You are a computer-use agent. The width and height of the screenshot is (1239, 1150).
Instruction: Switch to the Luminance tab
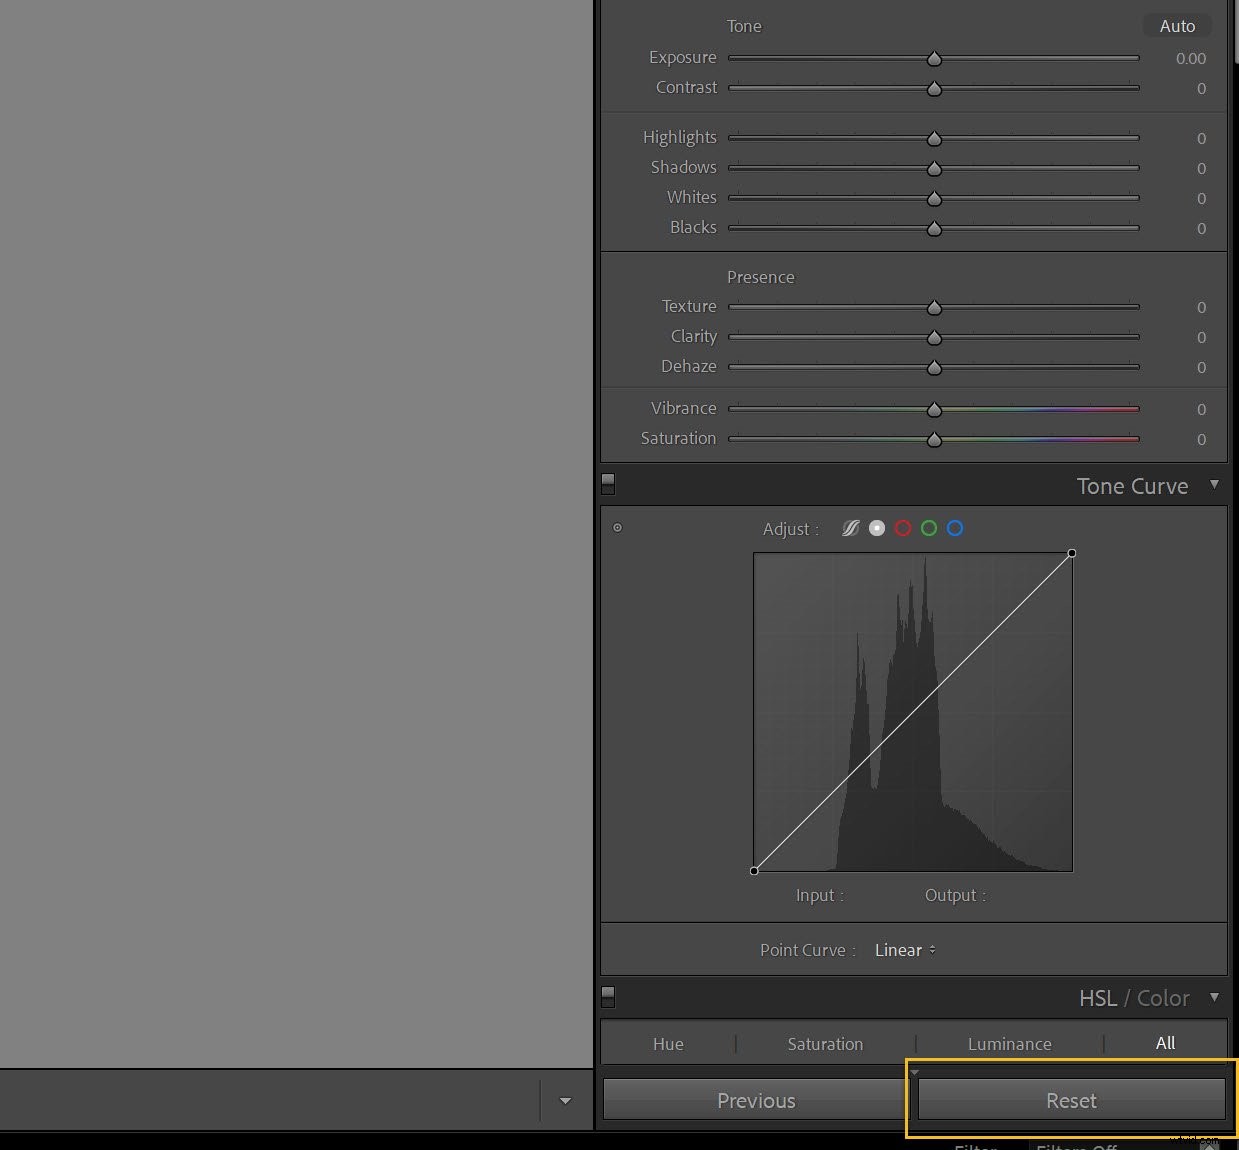[1009, 1043]
